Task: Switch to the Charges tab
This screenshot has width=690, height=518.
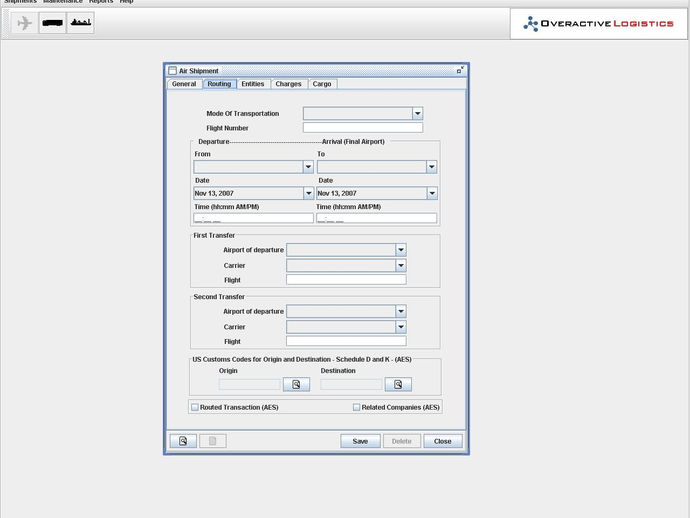Action: [289, 84]
